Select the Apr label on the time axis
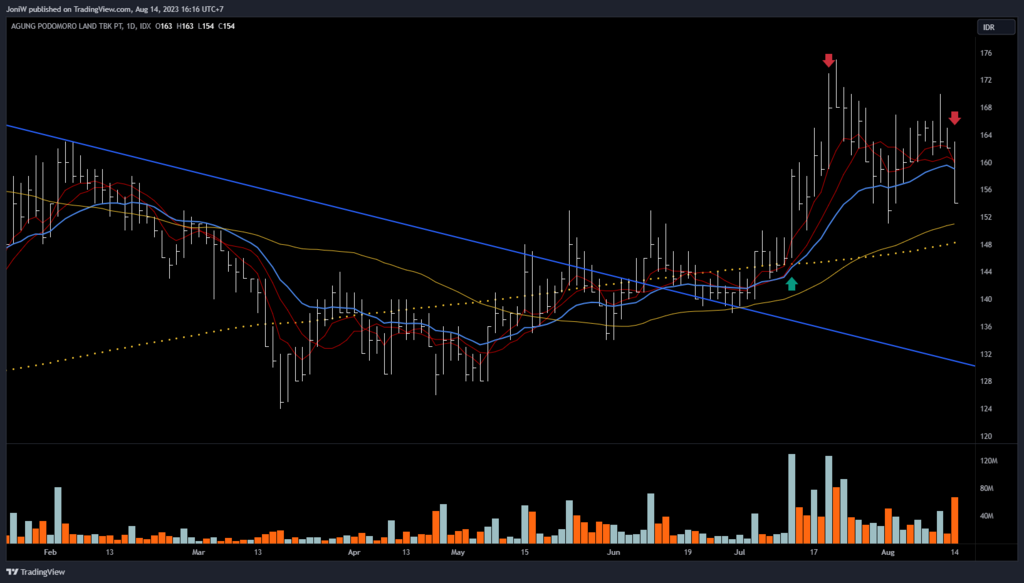 pyautogui.click(x=353, y=551)
